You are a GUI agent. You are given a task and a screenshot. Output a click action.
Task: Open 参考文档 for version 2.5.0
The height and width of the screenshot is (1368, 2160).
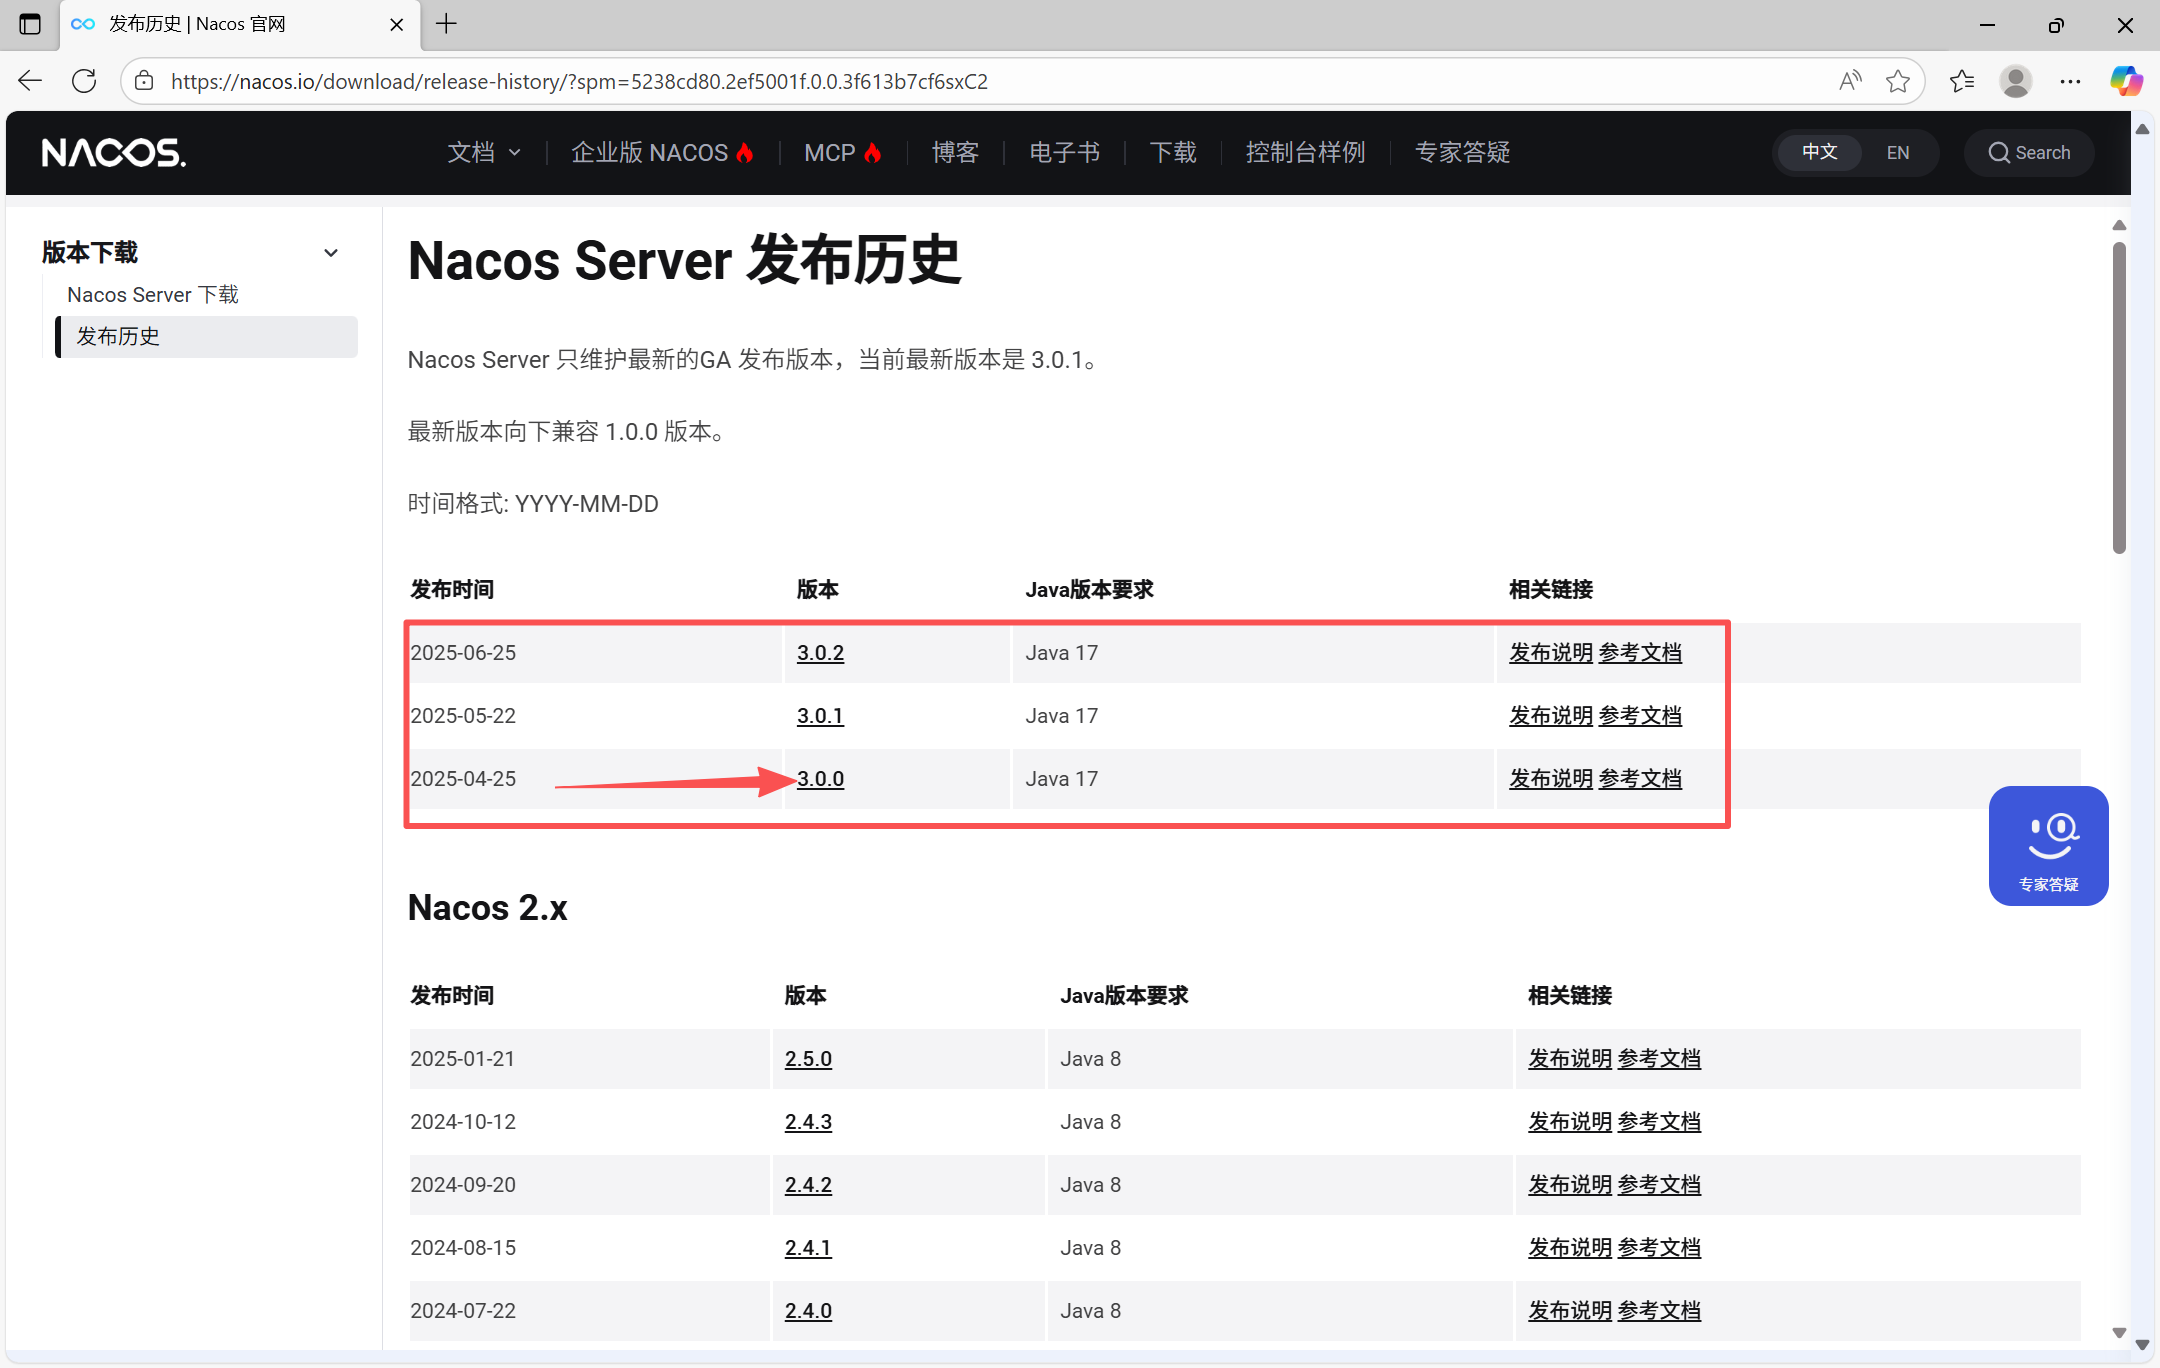(1659, 1059)
